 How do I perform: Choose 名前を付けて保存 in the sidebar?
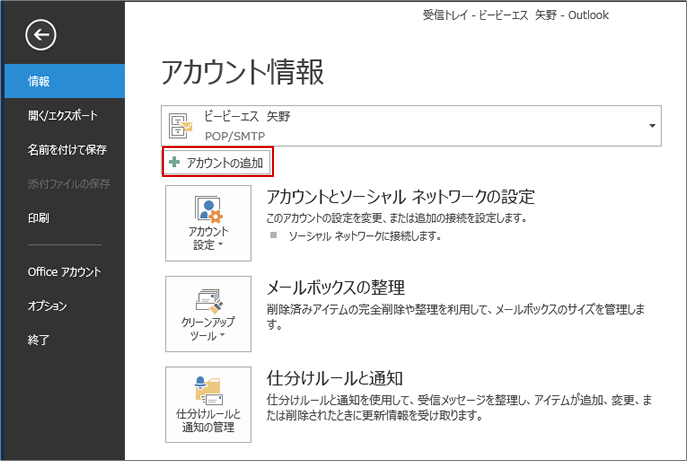pos(65,149)
